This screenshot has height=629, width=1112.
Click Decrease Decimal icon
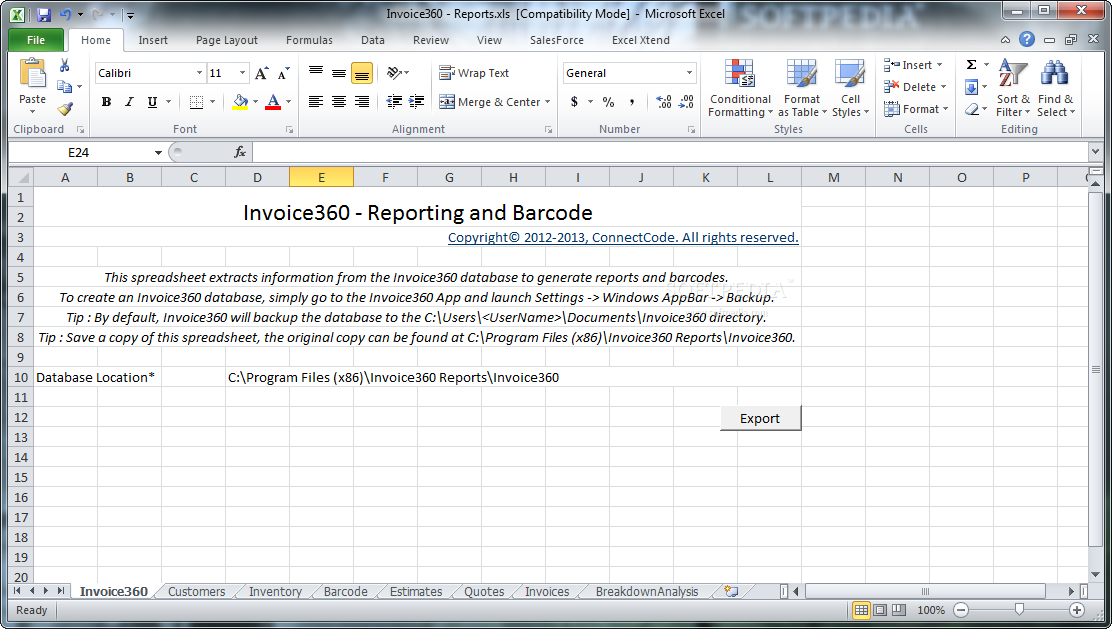(686, 102)
